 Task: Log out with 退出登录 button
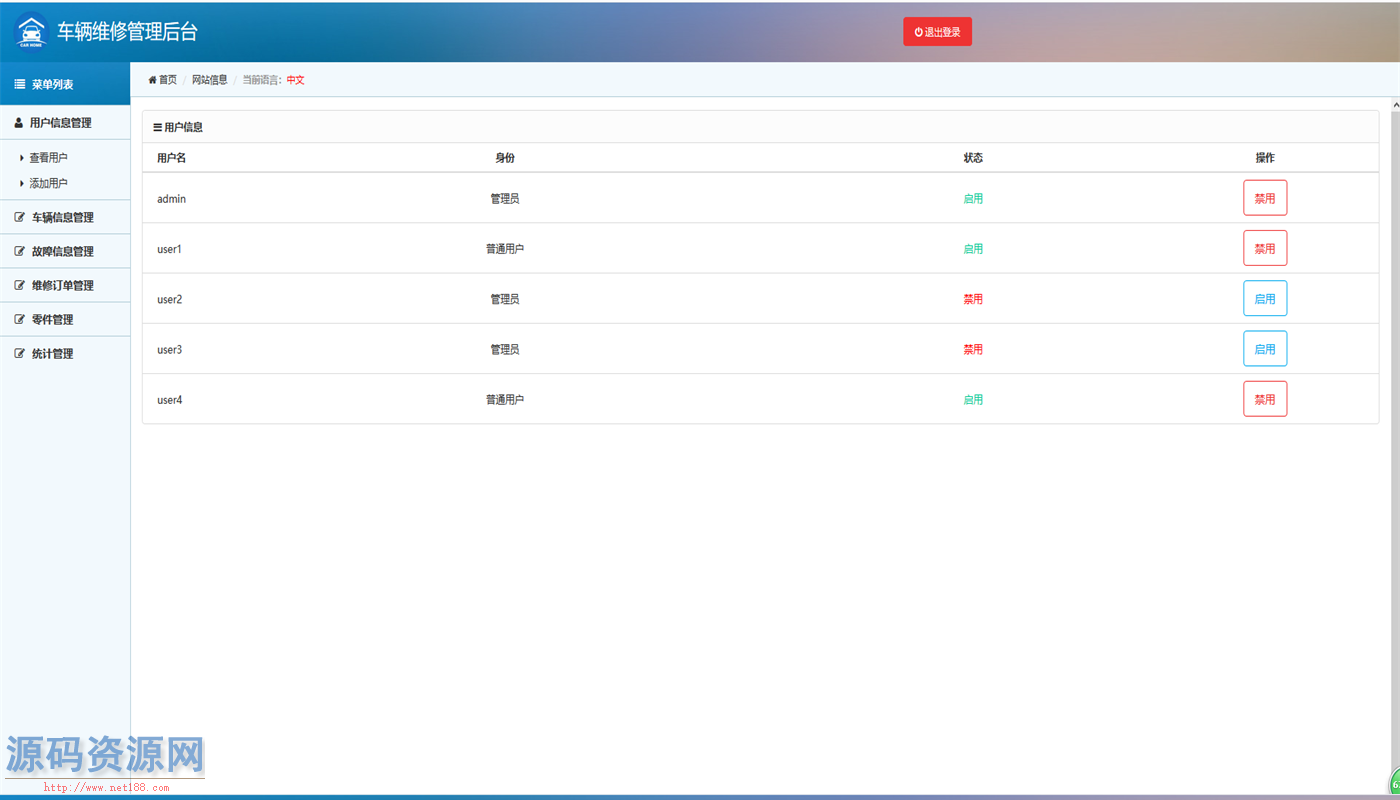[937, 32]
